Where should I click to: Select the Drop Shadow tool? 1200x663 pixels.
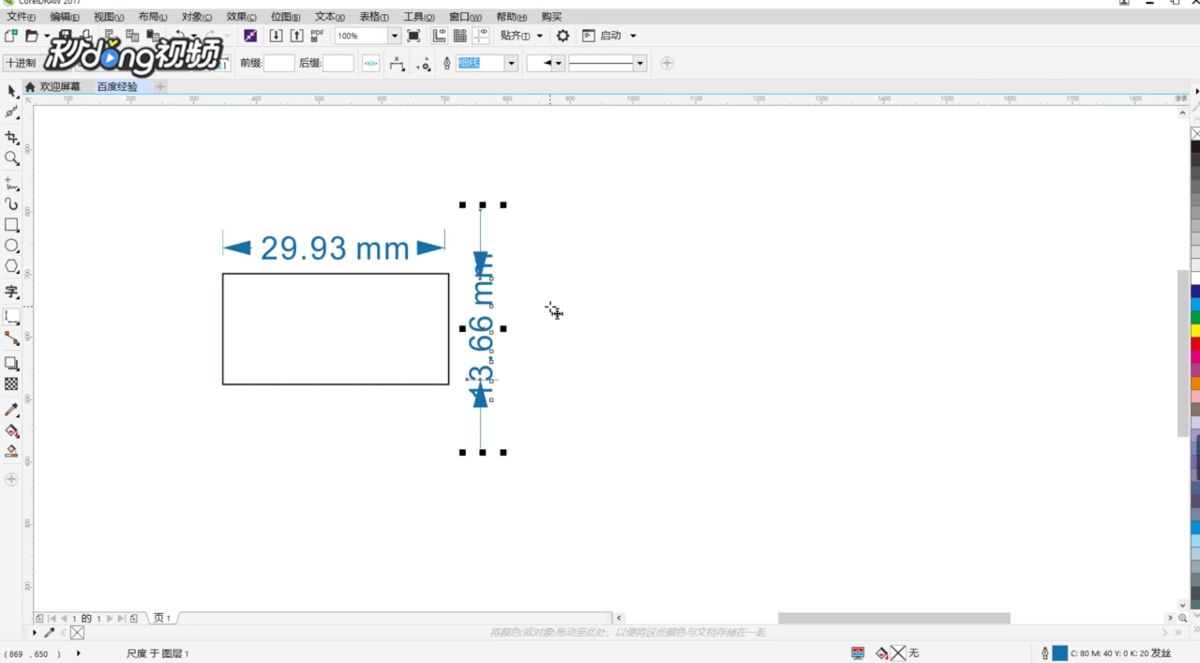point(12,363)
